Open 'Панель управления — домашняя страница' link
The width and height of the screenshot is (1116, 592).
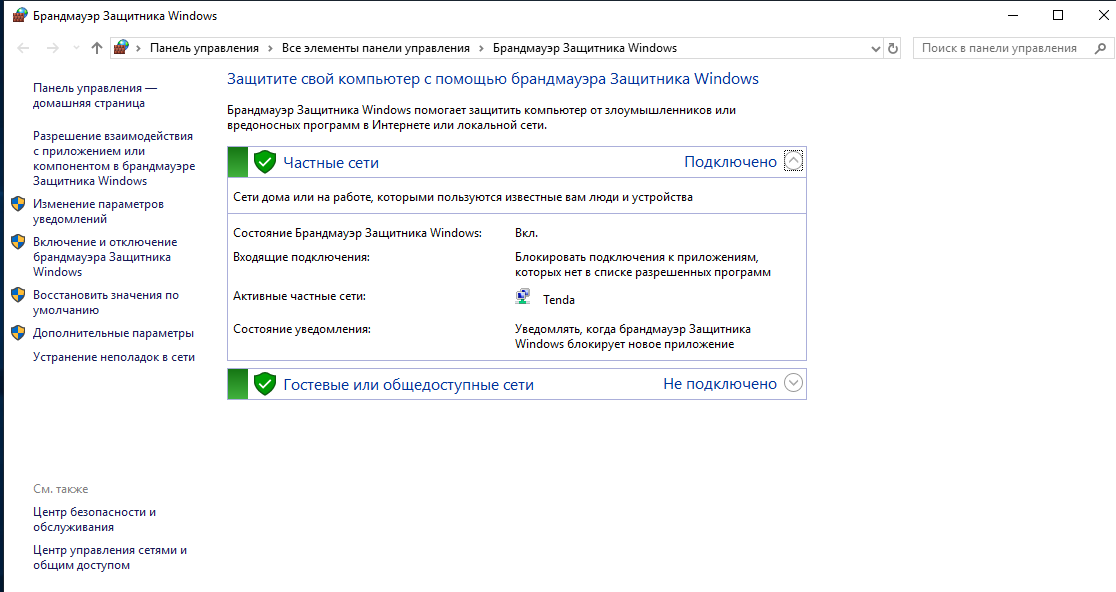click(95, 95)
